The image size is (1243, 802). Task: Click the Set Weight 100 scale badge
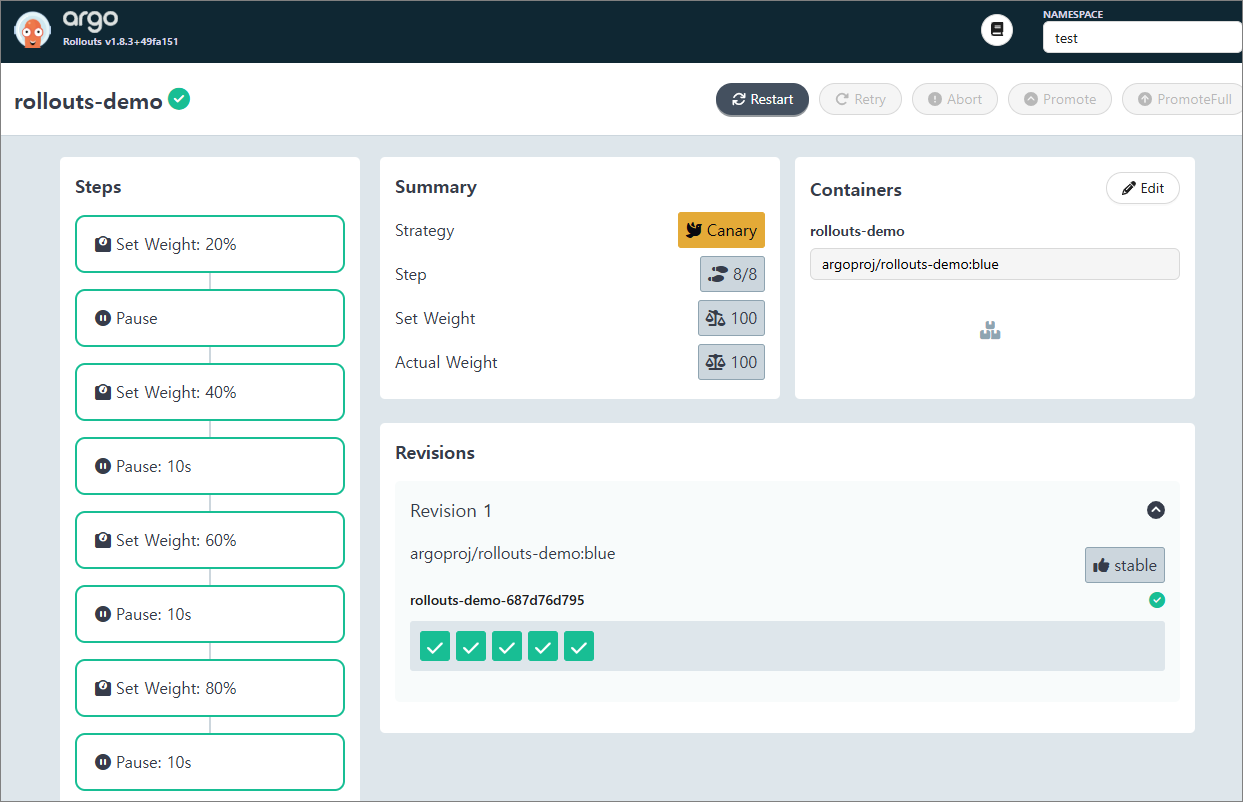coord(731,318)
